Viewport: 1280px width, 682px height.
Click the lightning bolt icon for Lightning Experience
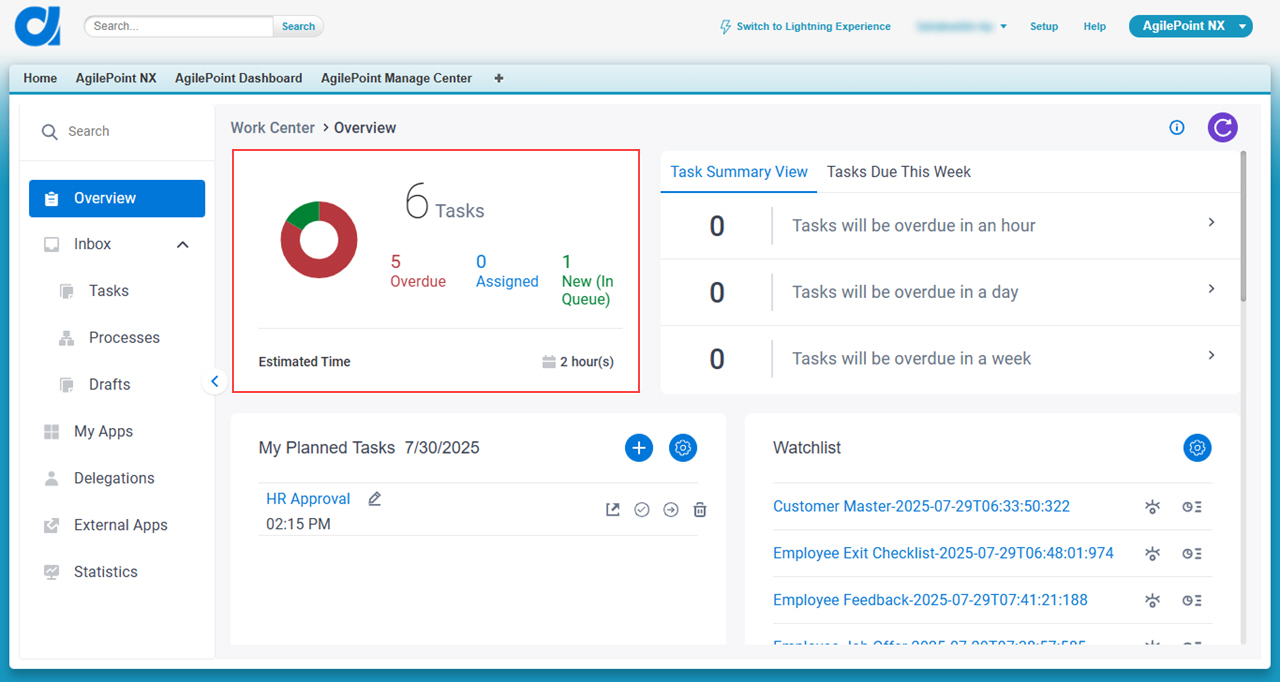(x=726, y=27)
